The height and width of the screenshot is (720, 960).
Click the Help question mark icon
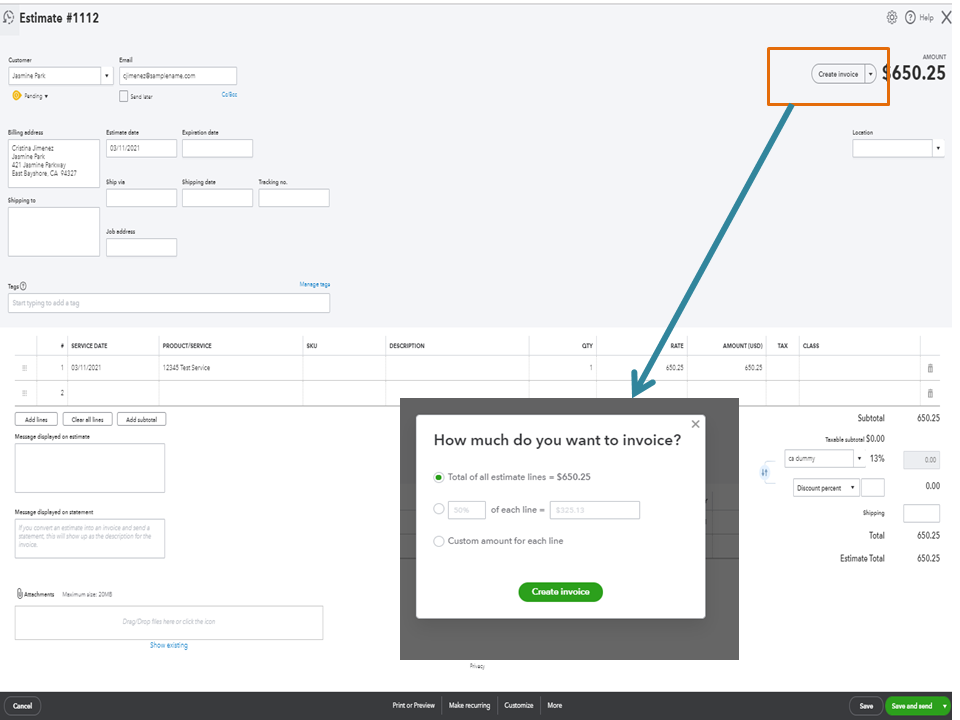tap(910, 18)
